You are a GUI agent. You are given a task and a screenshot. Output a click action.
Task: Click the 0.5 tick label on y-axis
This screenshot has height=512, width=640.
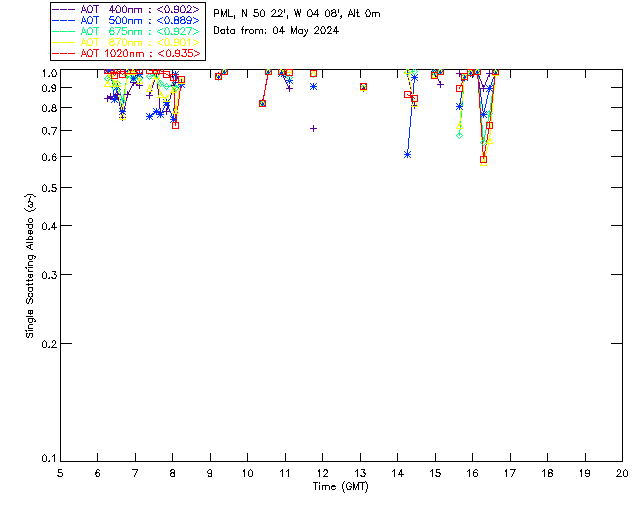click(49, 188)
